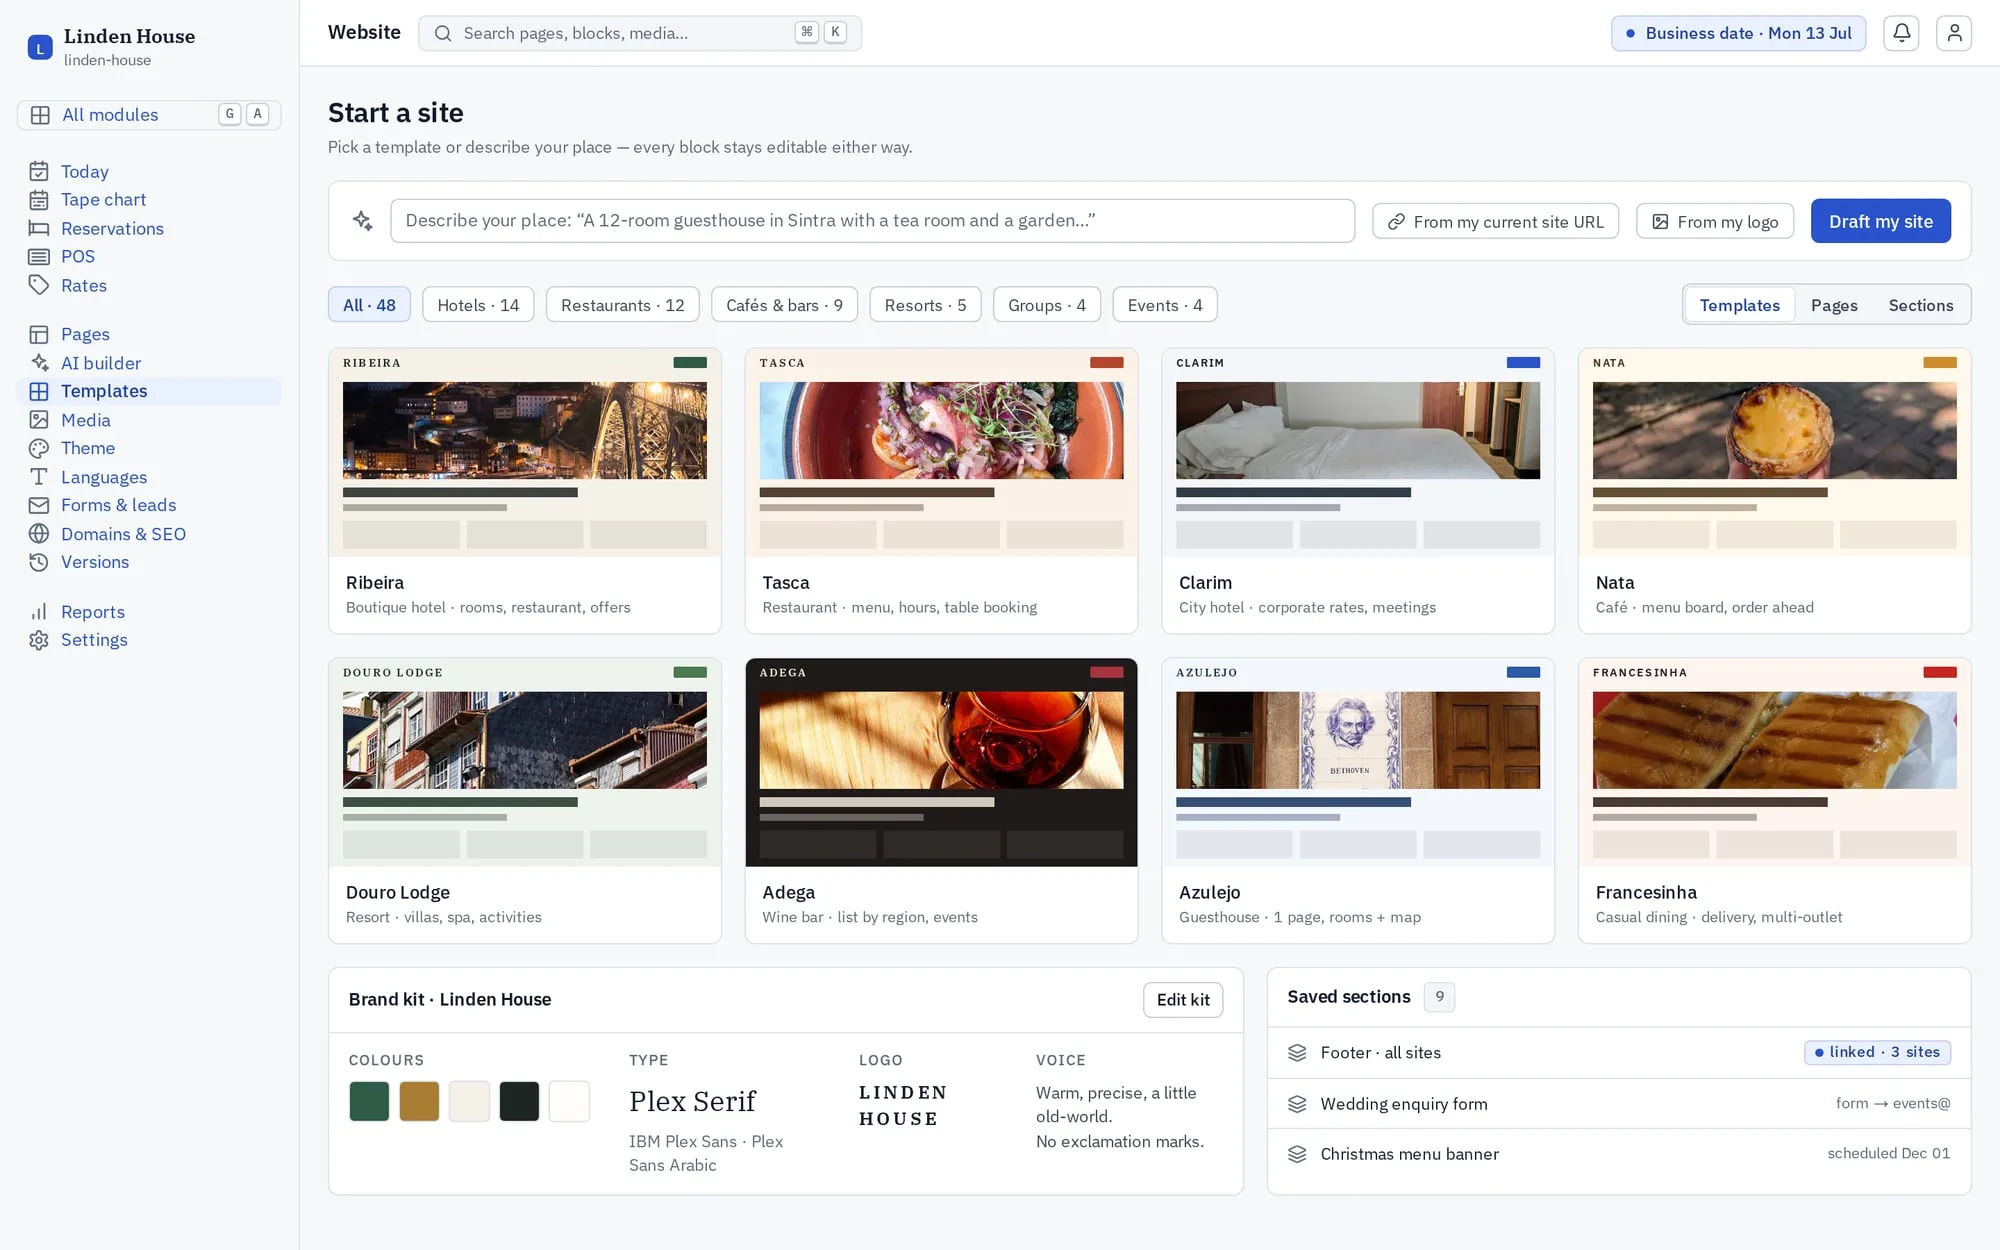The image size is (2000, 1250).
Task: Click the magnifier icon in search box
Action: click(442, 33)
